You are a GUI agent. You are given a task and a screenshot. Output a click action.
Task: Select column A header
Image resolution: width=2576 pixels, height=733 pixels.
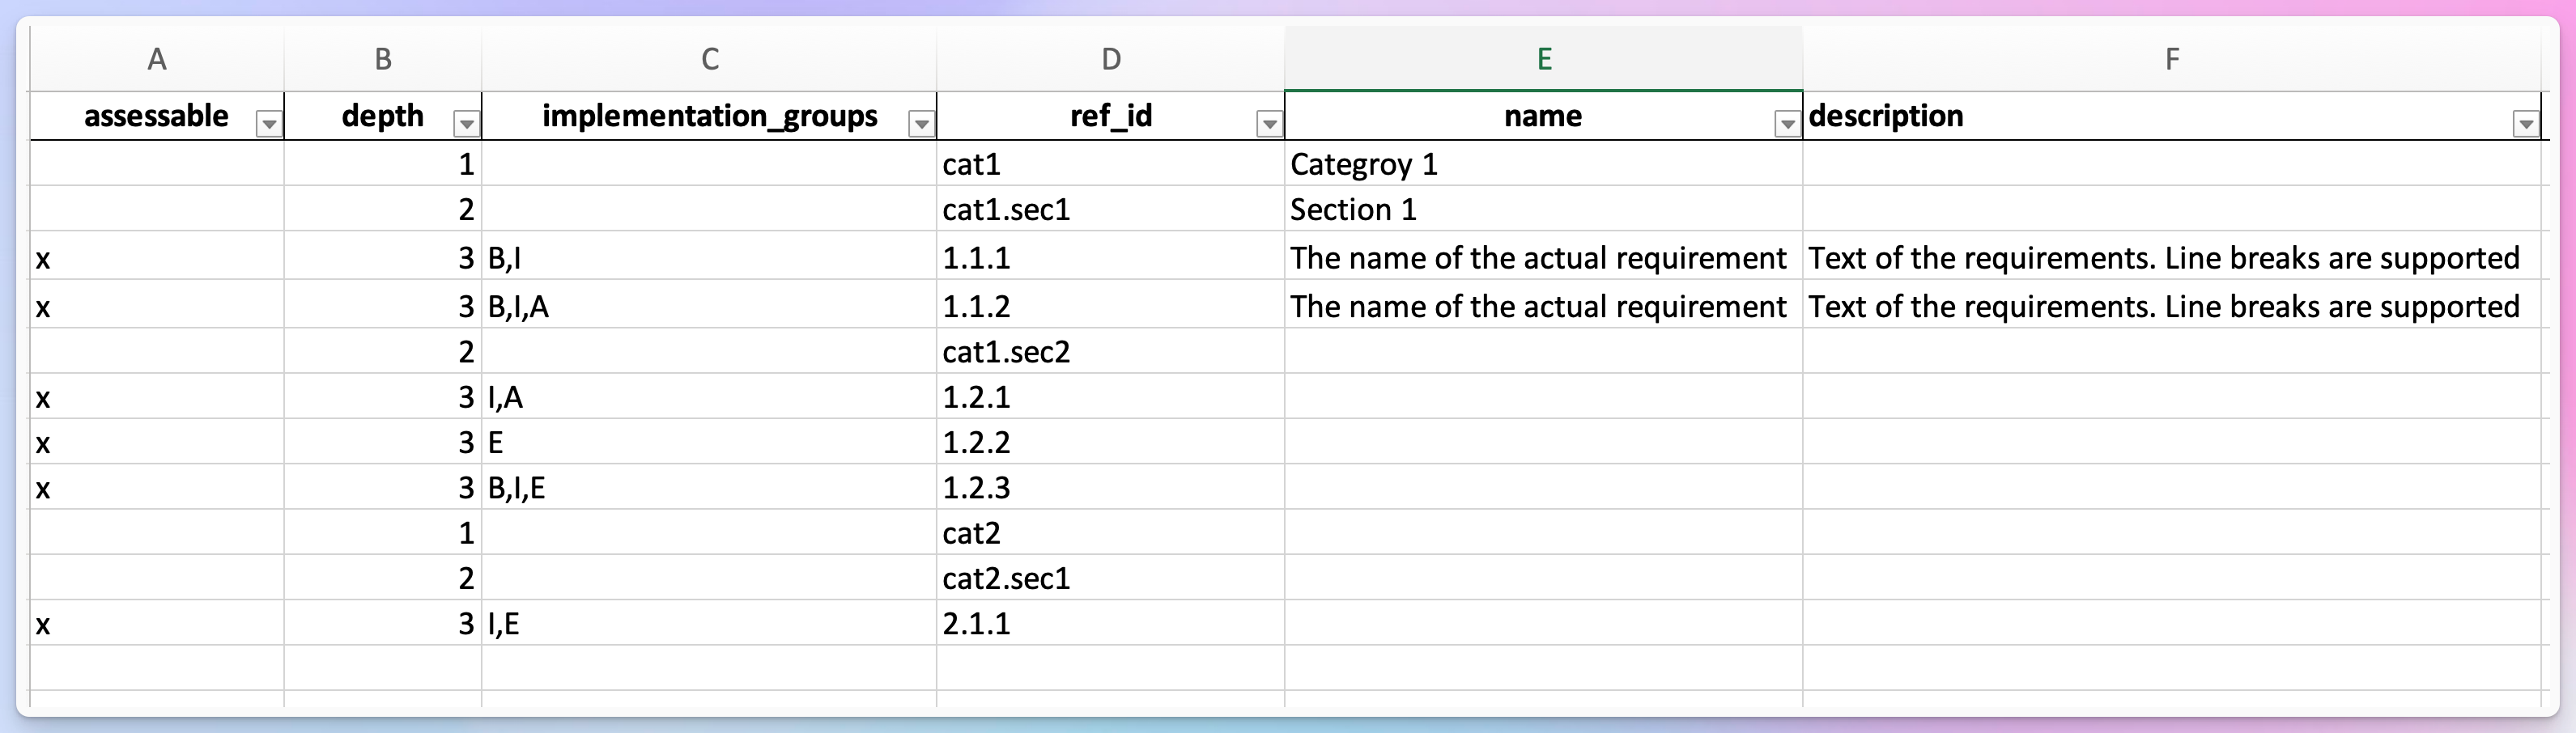tap(157, 59)
